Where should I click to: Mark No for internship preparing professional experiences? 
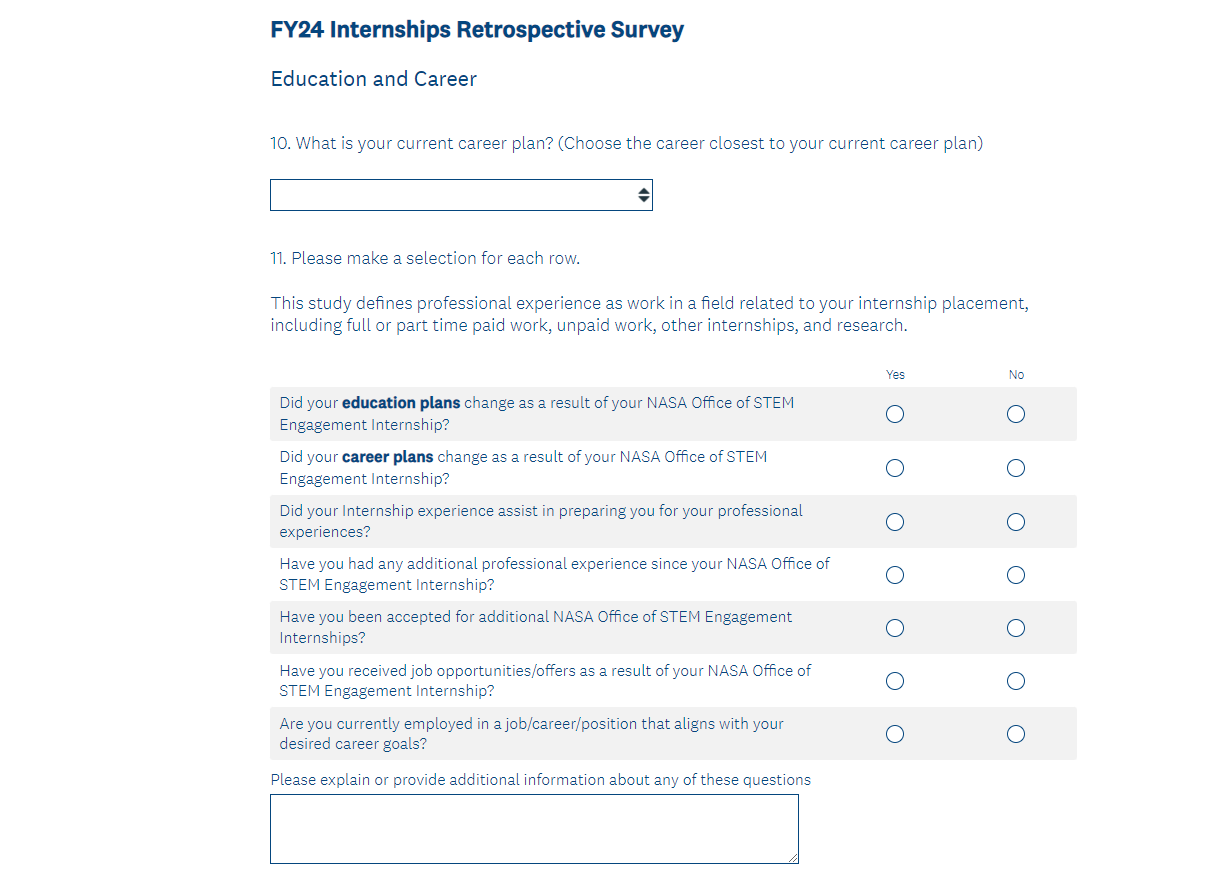click(1016, 522)
